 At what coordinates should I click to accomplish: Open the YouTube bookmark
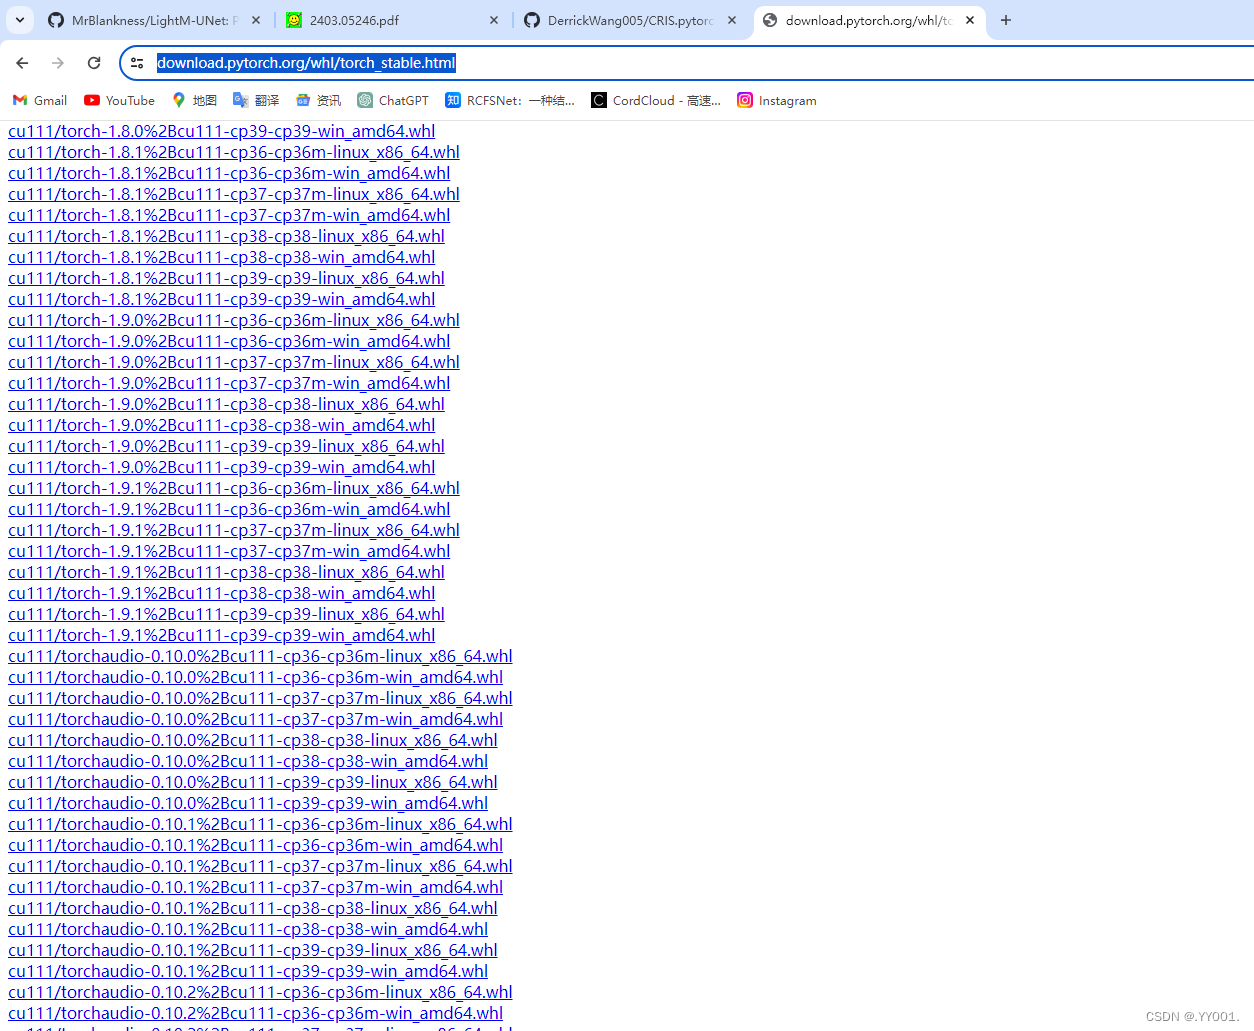click(118, 100)
